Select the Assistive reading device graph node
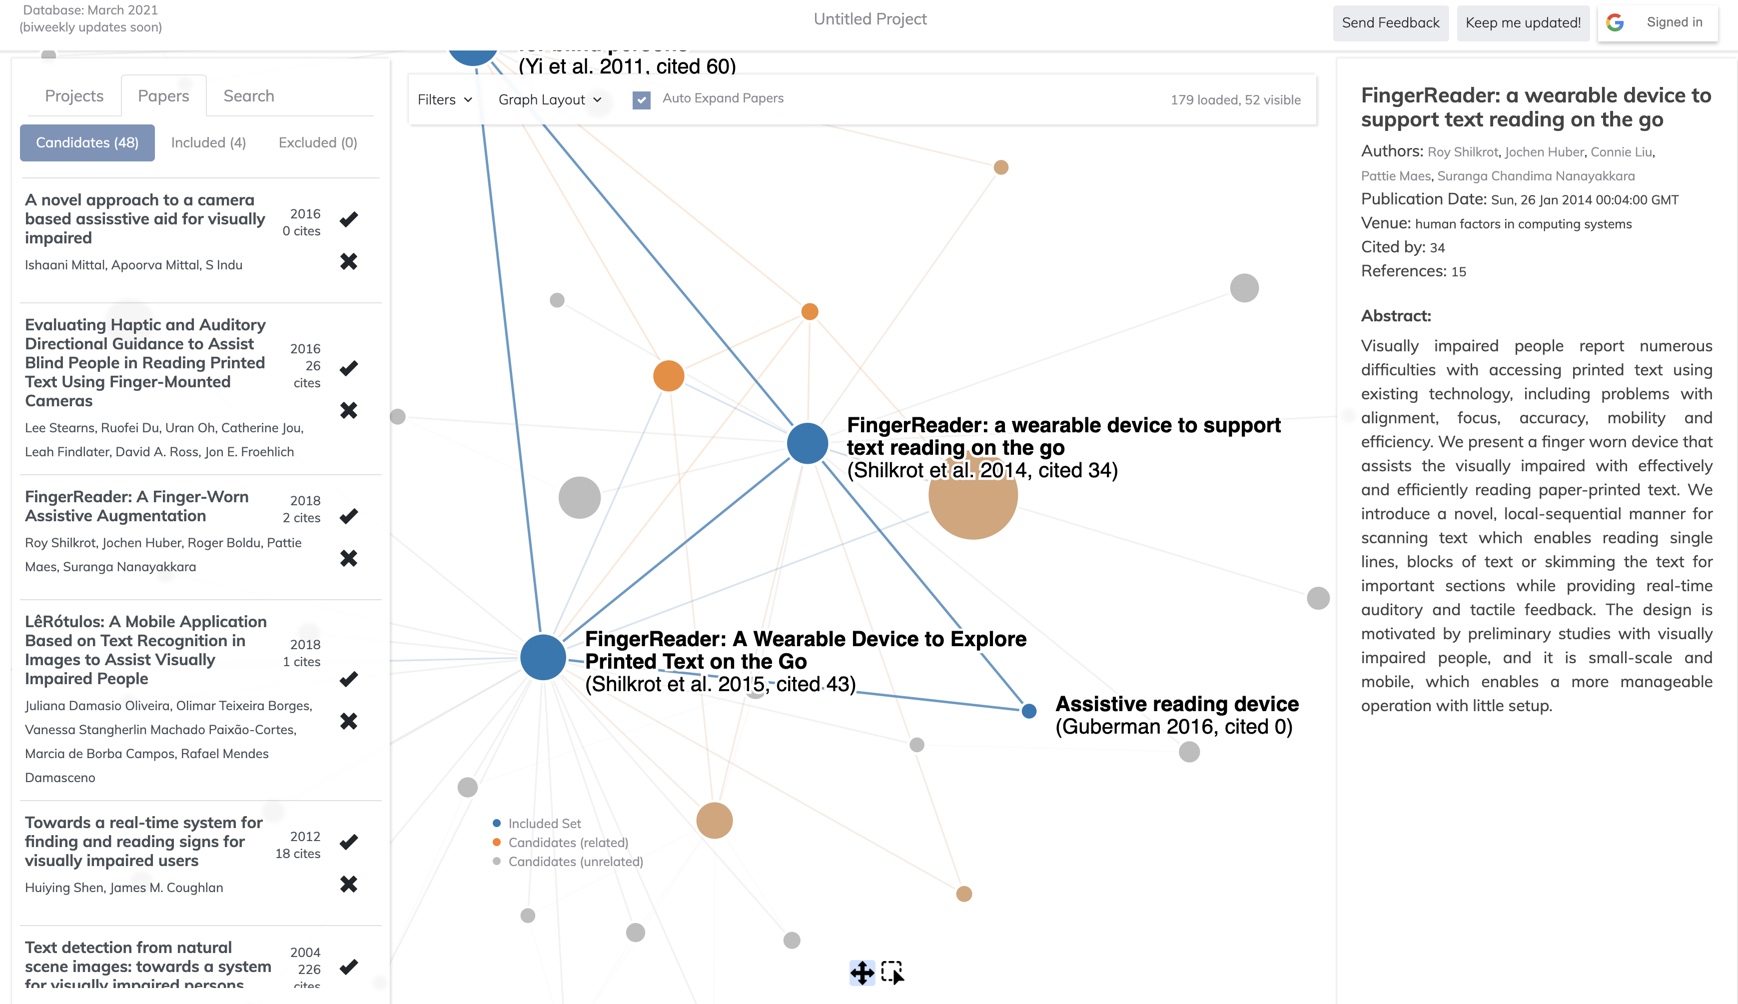The image size is (1738, 1004). click(1029, 711)
